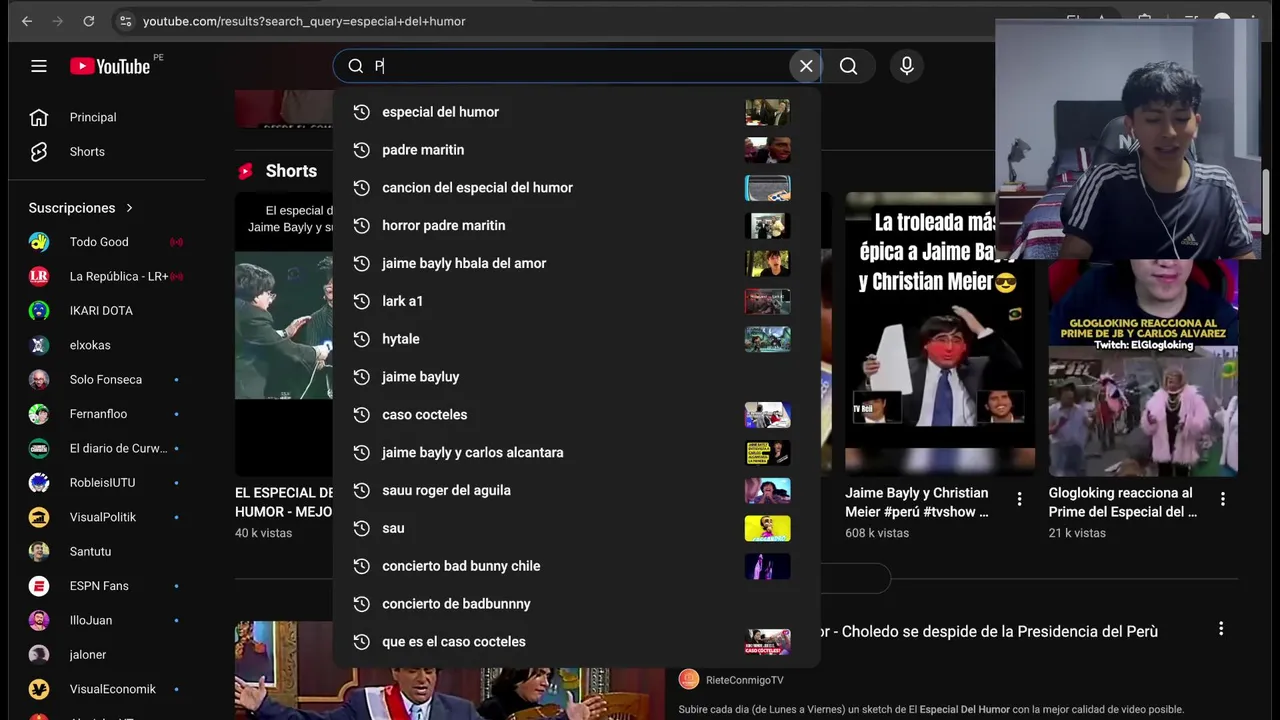
Task: Open the hamburger guide menu
Action: [x=39, y=66]
